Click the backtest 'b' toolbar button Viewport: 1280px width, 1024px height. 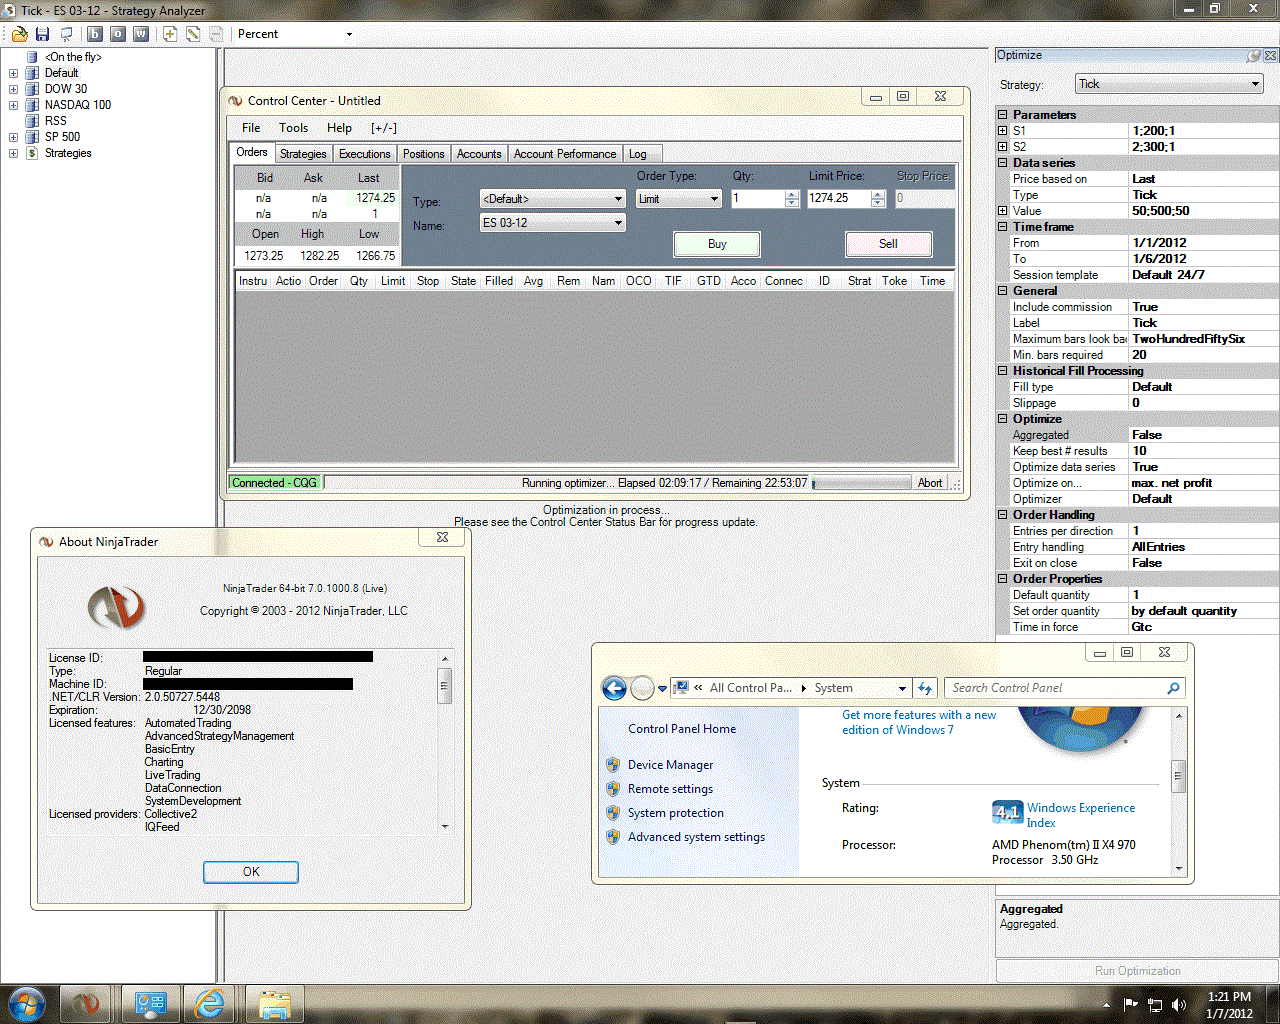click(95, 34)
